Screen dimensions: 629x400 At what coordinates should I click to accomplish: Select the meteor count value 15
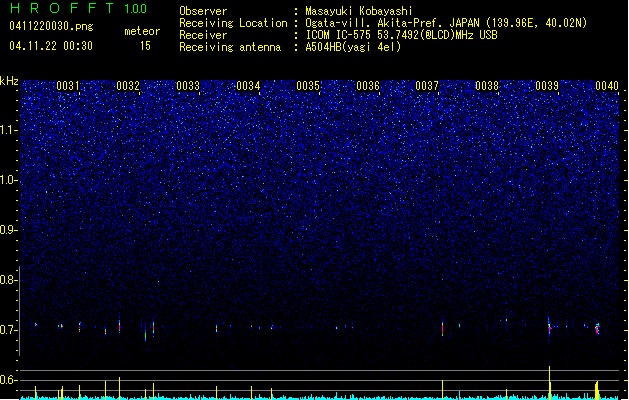[x=145, y=46]
